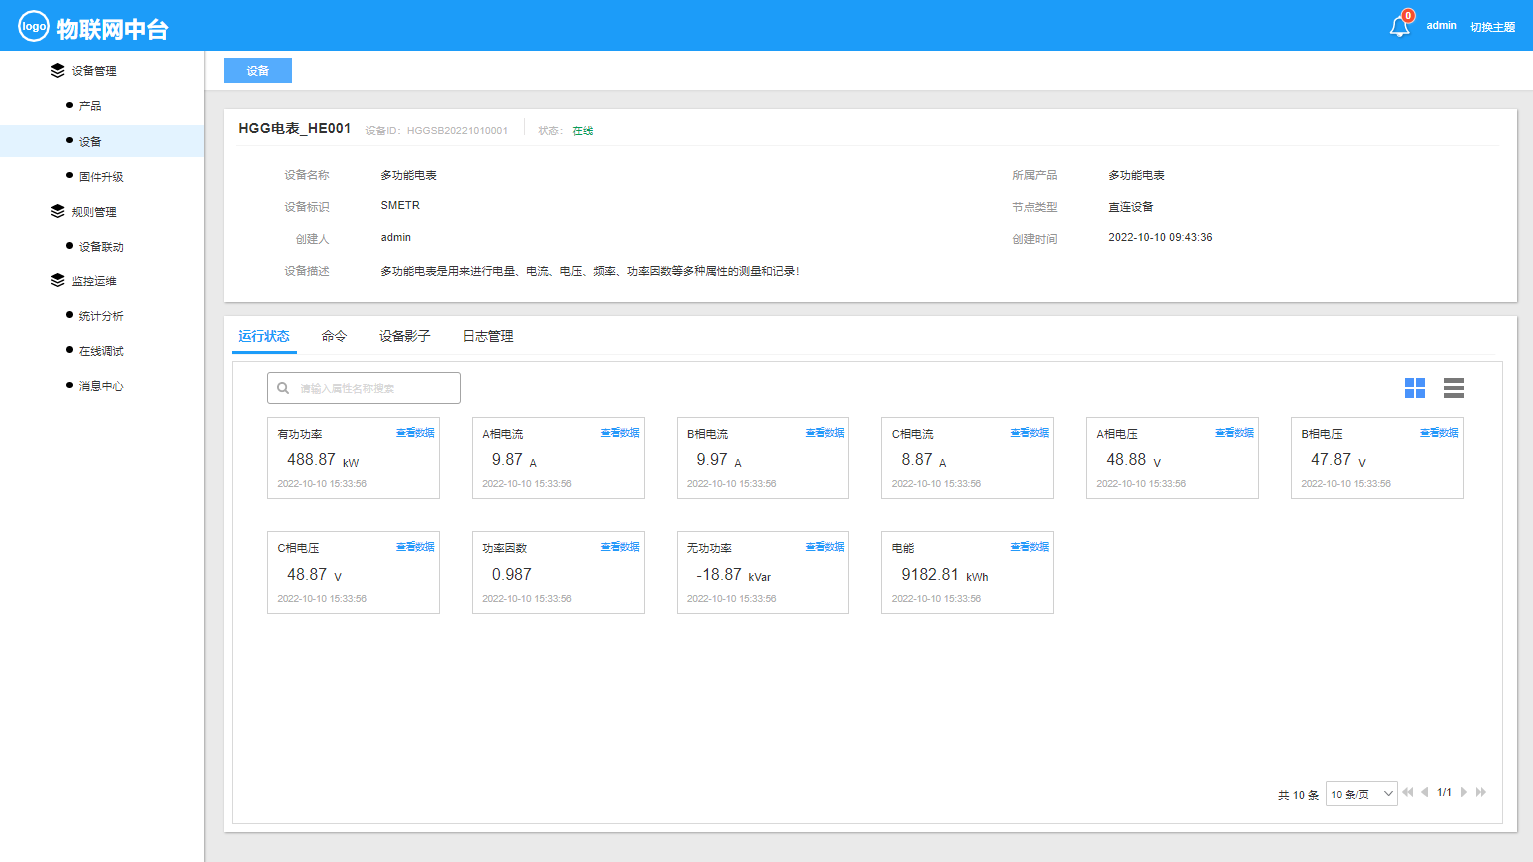Collapse the 设备管理 menu group

click(93, 71)
